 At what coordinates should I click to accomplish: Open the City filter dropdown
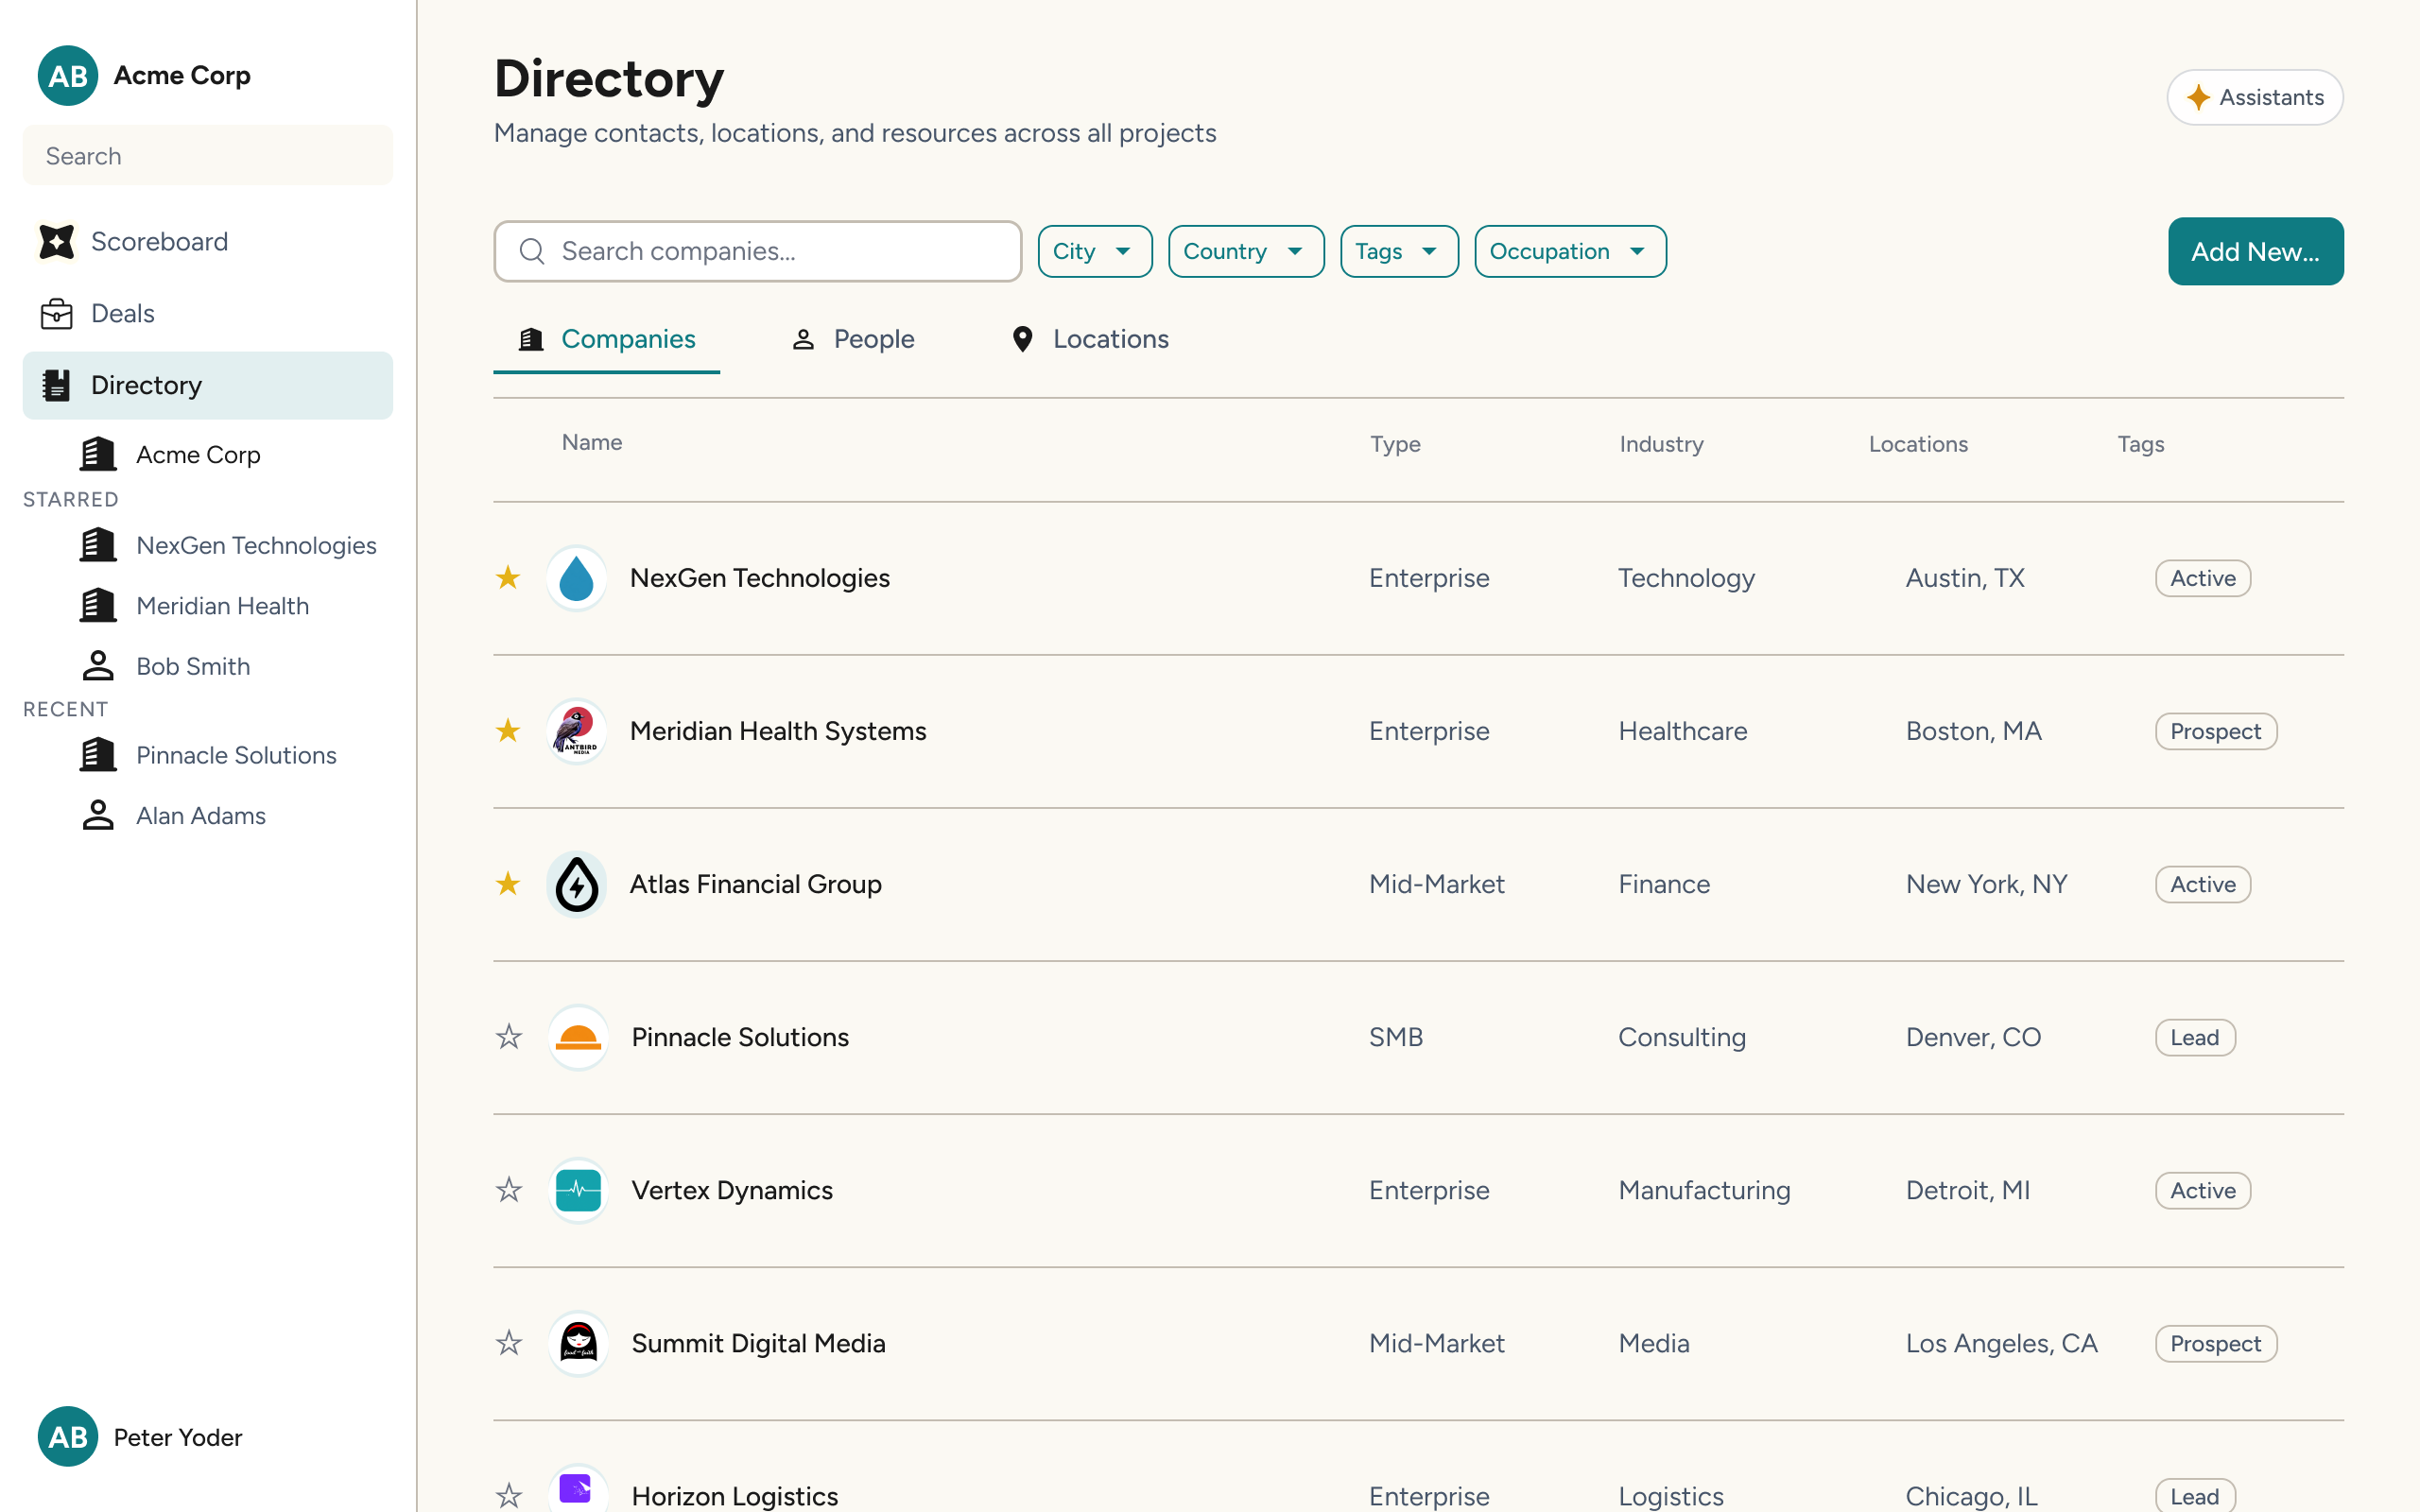(1095, 251)
